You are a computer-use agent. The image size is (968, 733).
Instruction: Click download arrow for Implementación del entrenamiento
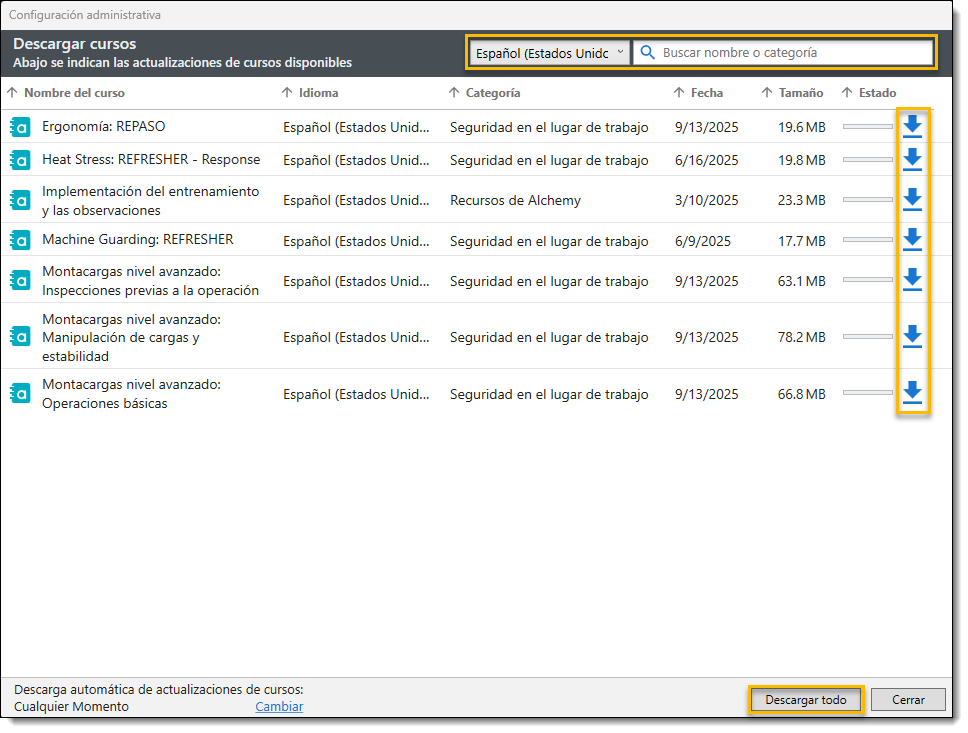[x=912, y=200]
